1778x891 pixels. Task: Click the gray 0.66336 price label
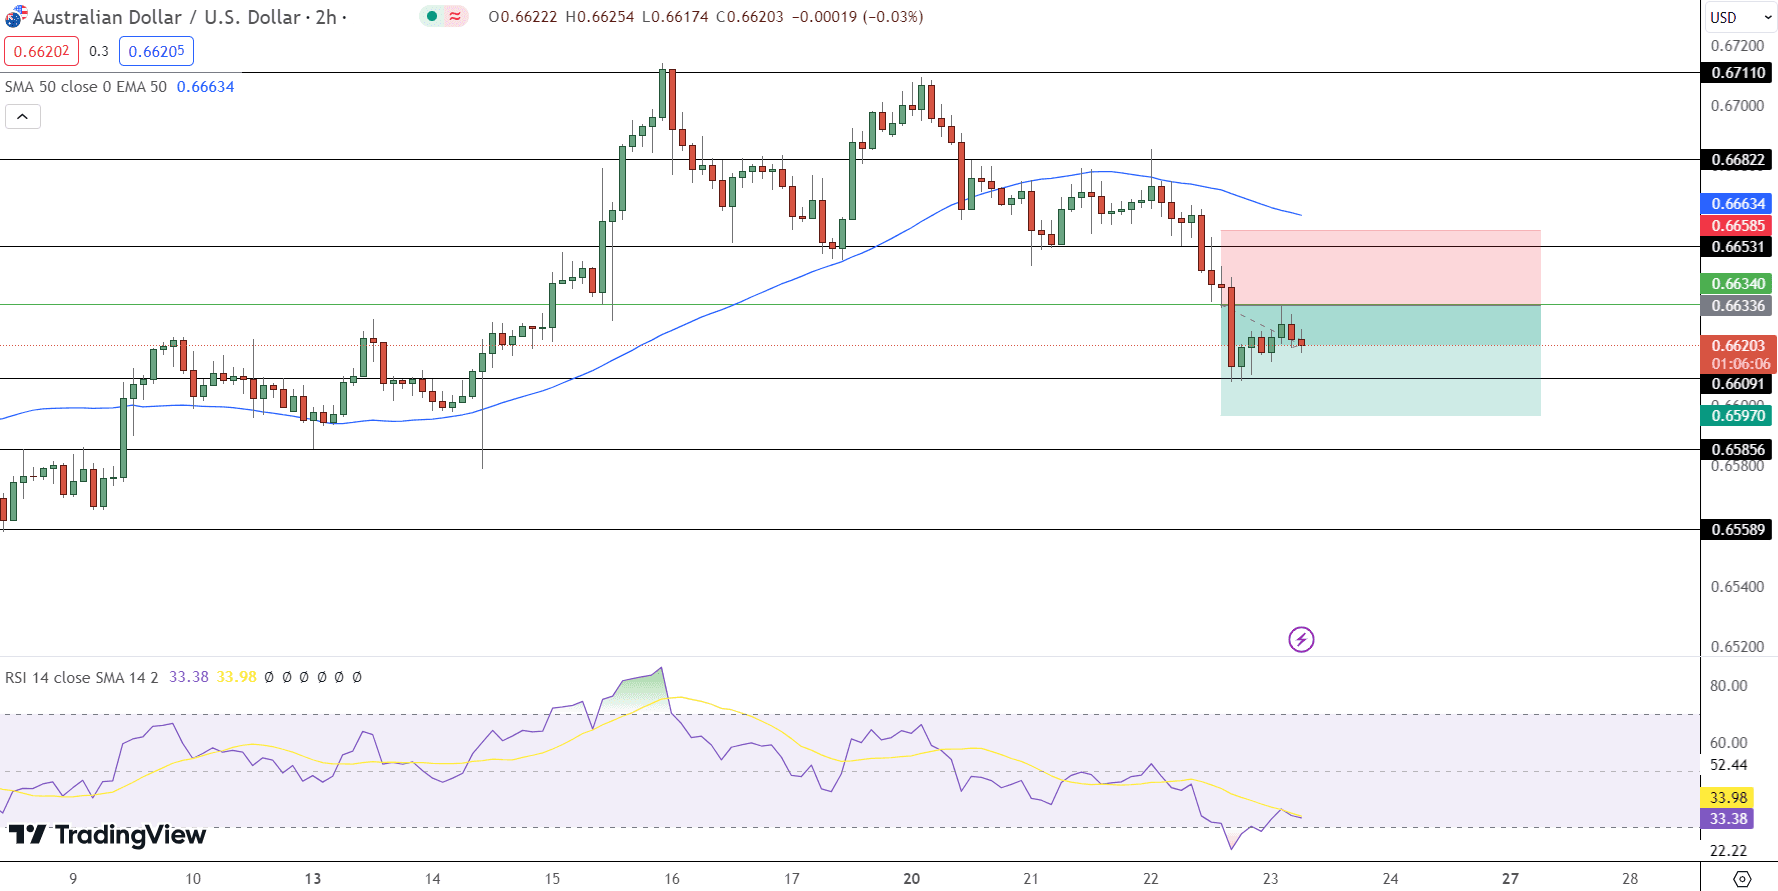[1738, 306]
